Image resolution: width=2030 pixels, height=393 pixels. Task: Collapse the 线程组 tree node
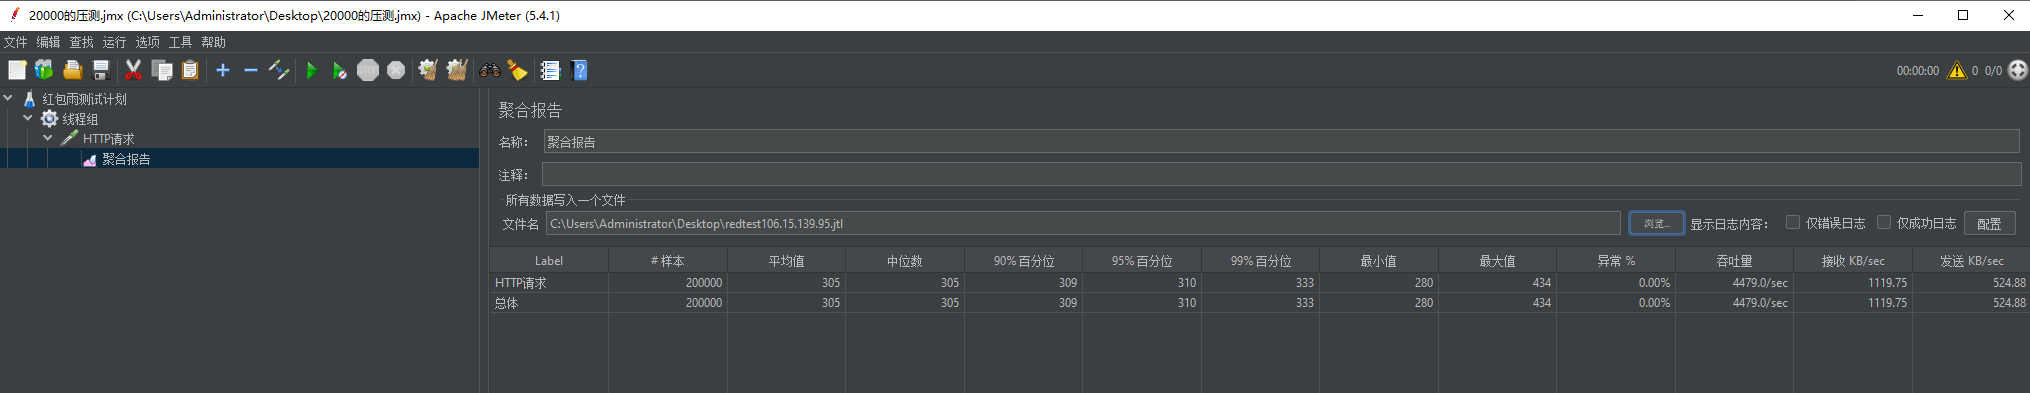[x=28, y=118]
